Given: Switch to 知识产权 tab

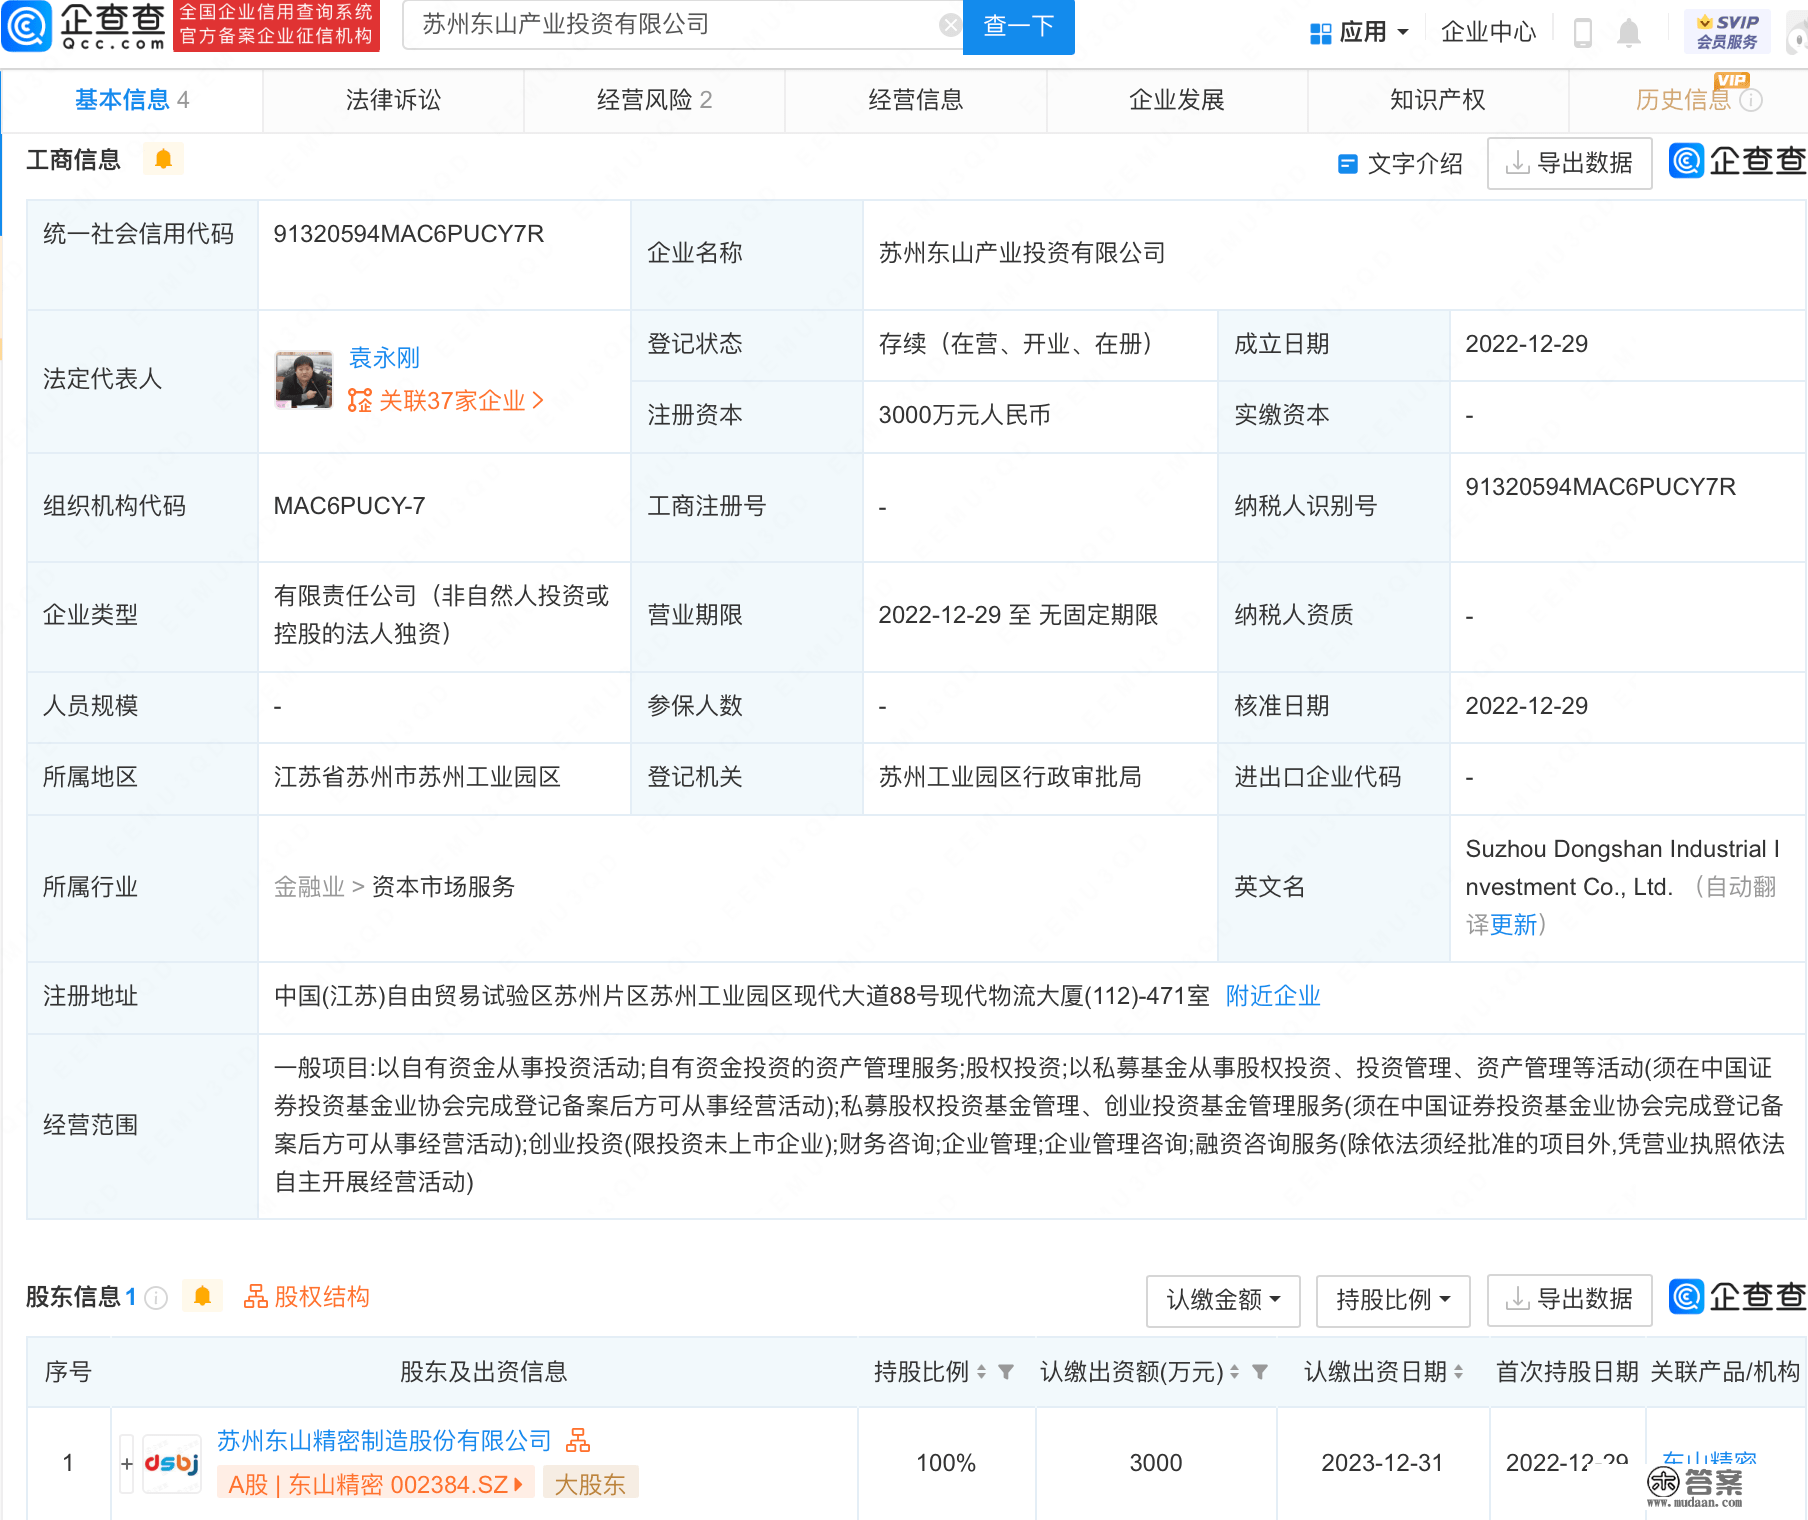Looking at the screenshot, I should pyautogui.click(x=1438, y=100).
